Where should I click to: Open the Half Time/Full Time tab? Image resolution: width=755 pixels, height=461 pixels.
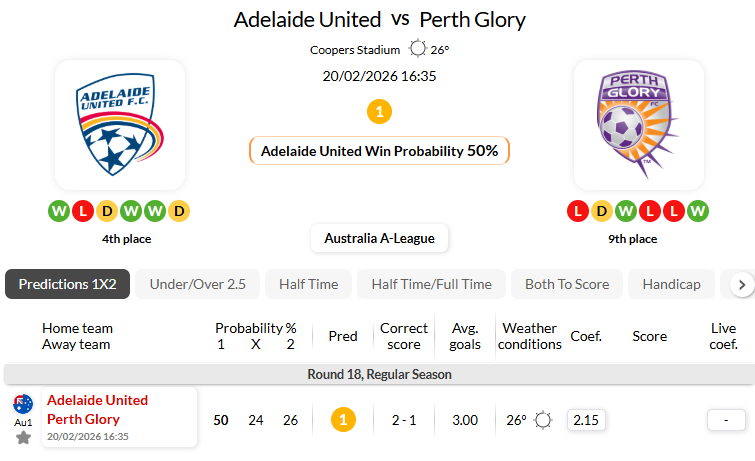pyautogui.click(x=431, y=284)
